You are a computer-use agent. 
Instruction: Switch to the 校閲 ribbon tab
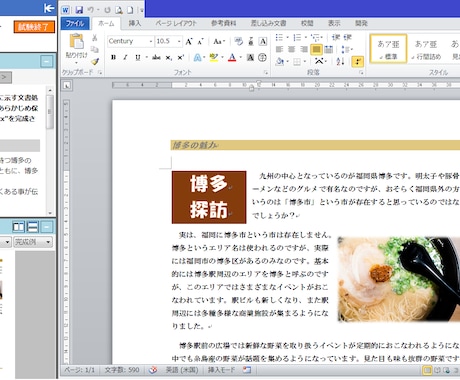click(307, 23)
